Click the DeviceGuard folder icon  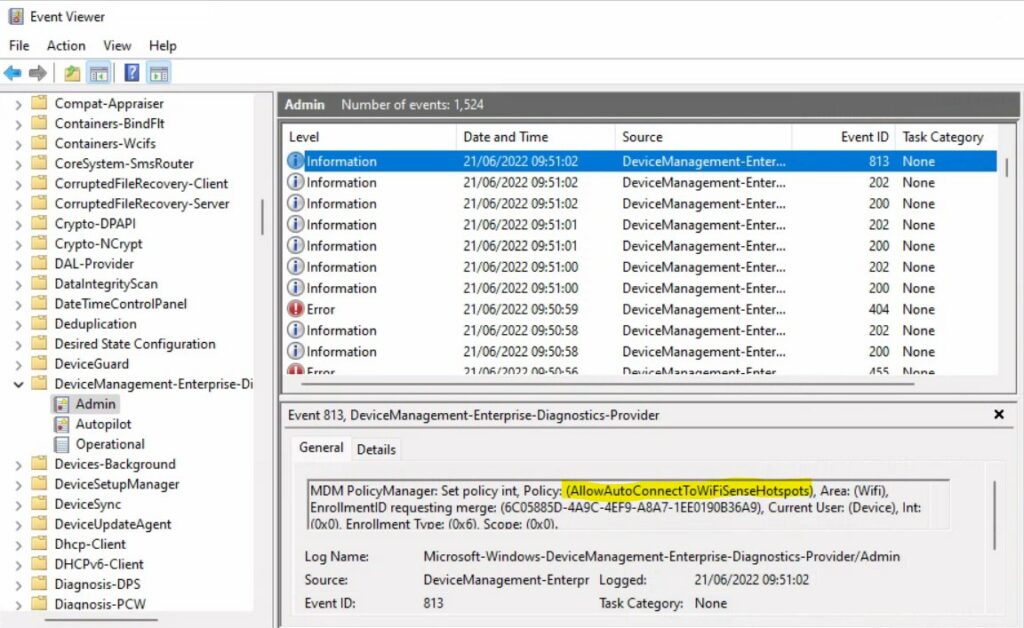(40, 363)
